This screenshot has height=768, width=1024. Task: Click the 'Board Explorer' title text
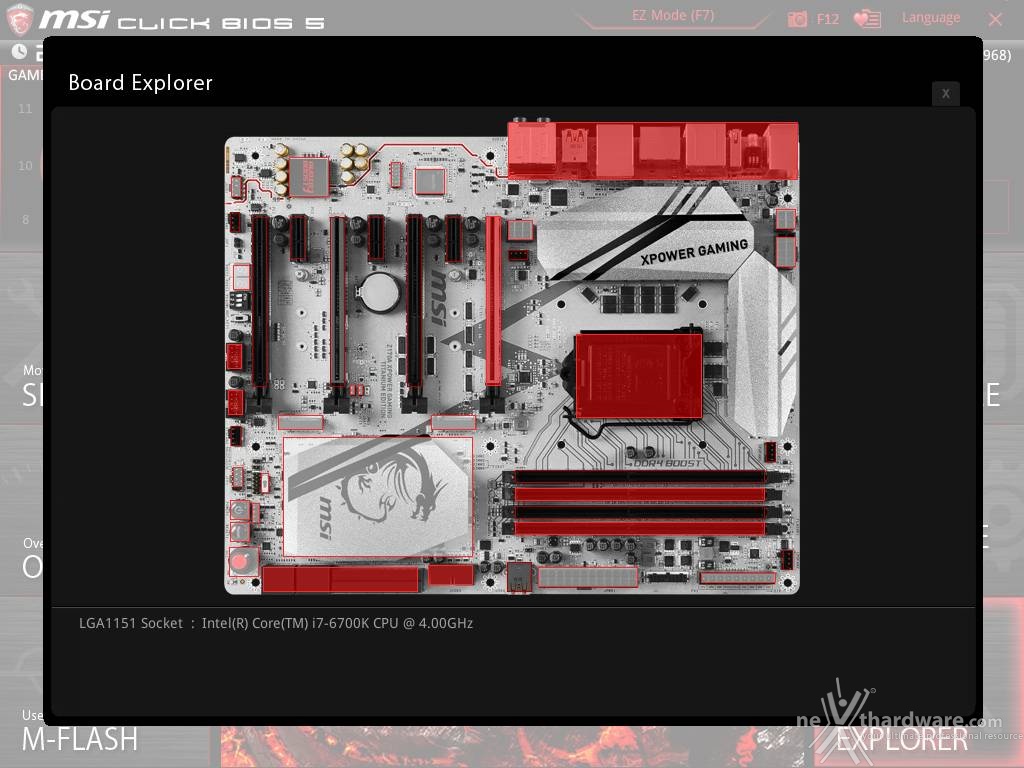pos(140,83)
